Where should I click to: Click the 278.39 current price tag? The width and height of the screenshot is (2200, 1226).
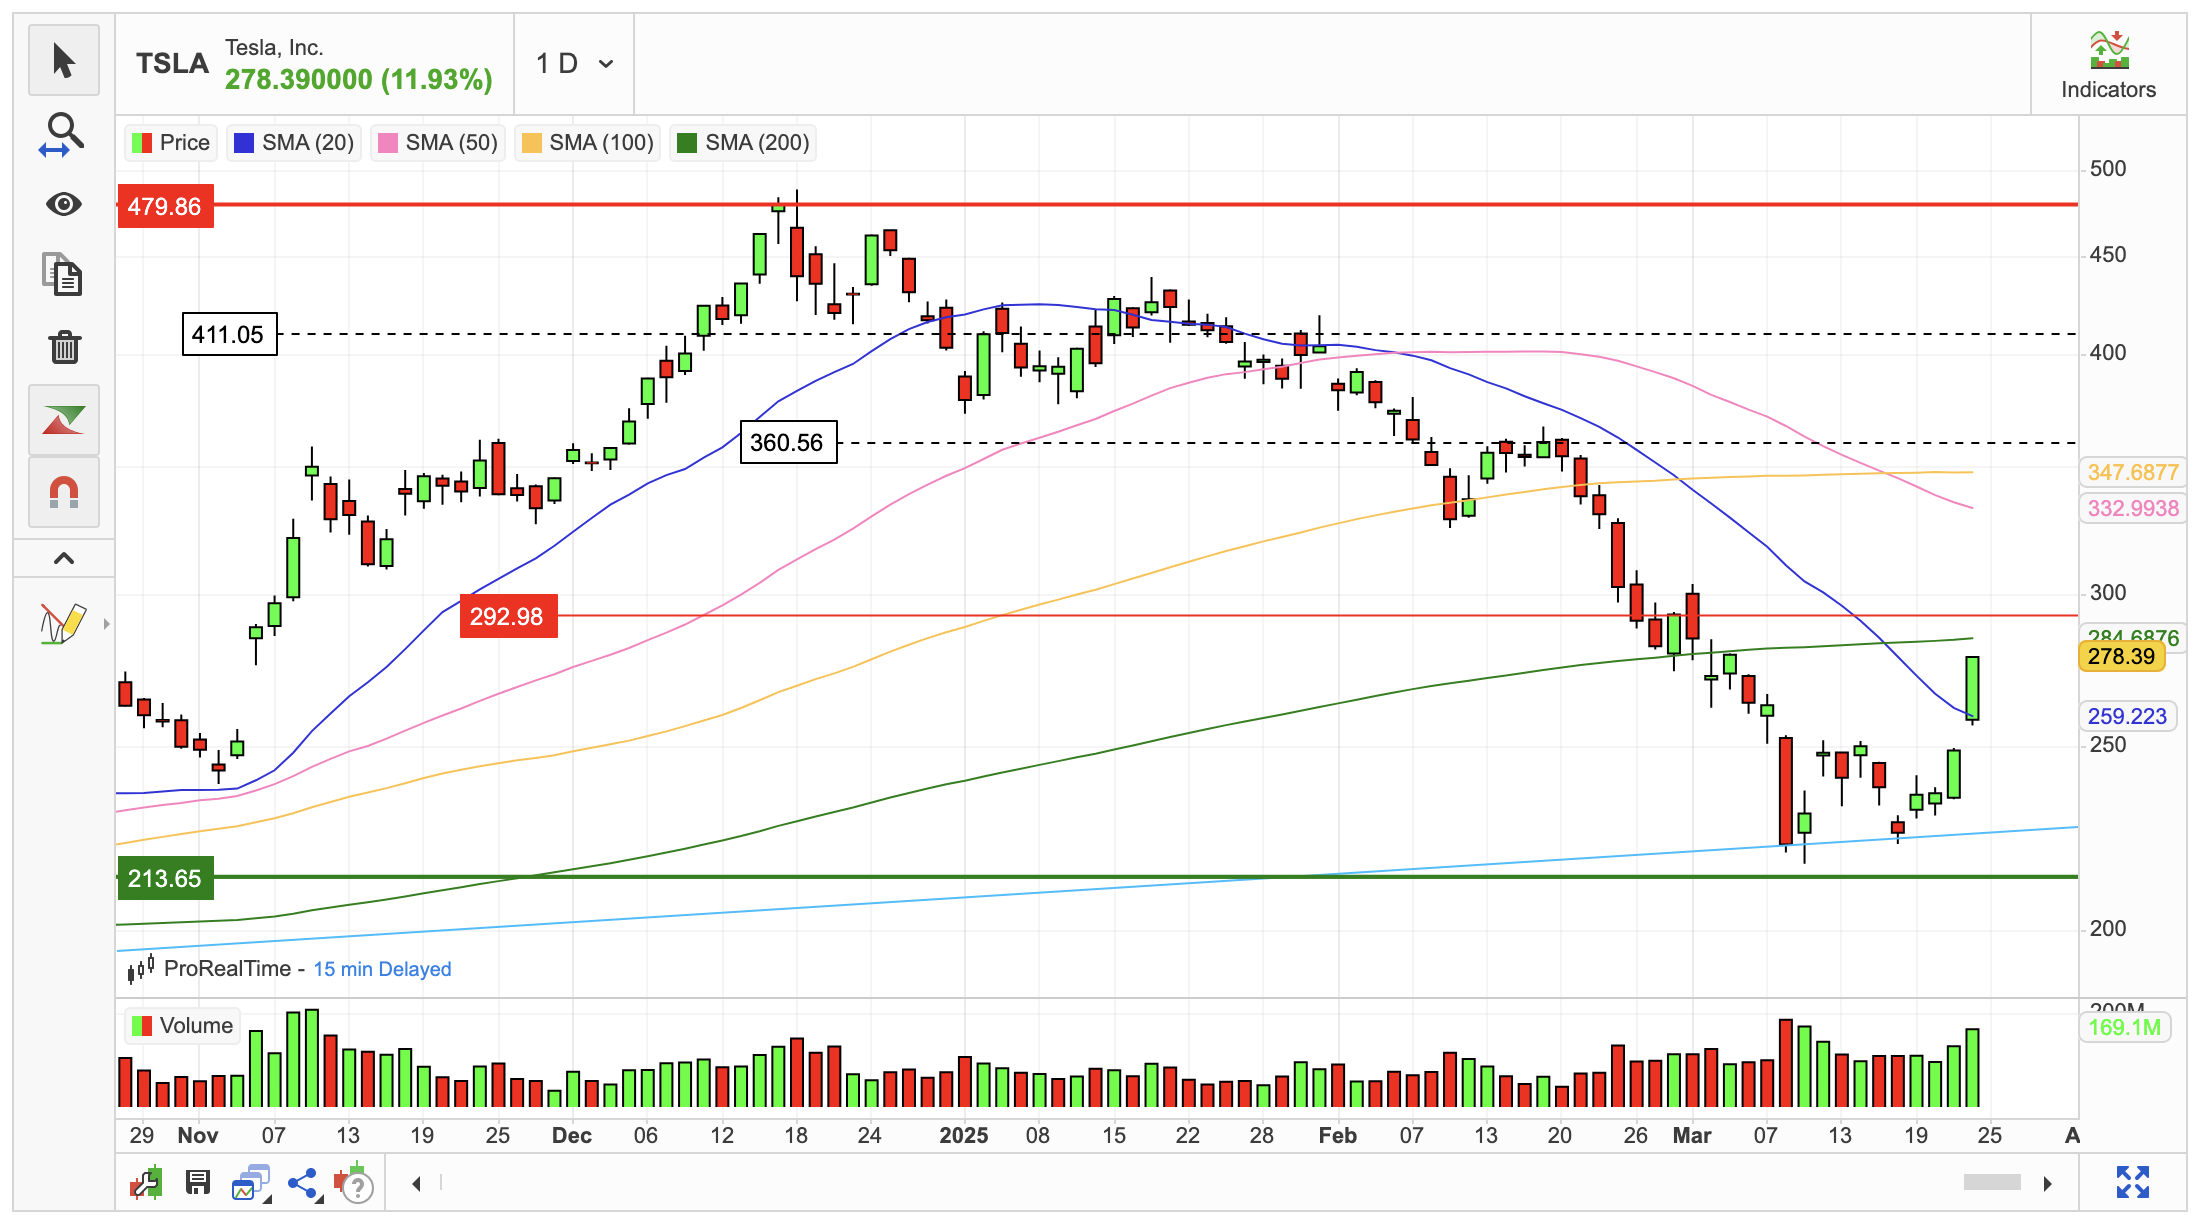click(2121, 657)
